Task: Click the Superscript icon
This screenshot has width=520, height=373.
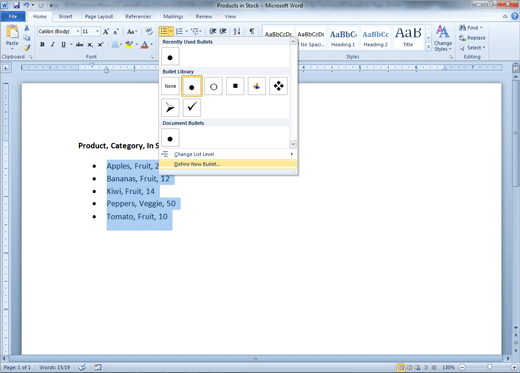Action: 100,44
